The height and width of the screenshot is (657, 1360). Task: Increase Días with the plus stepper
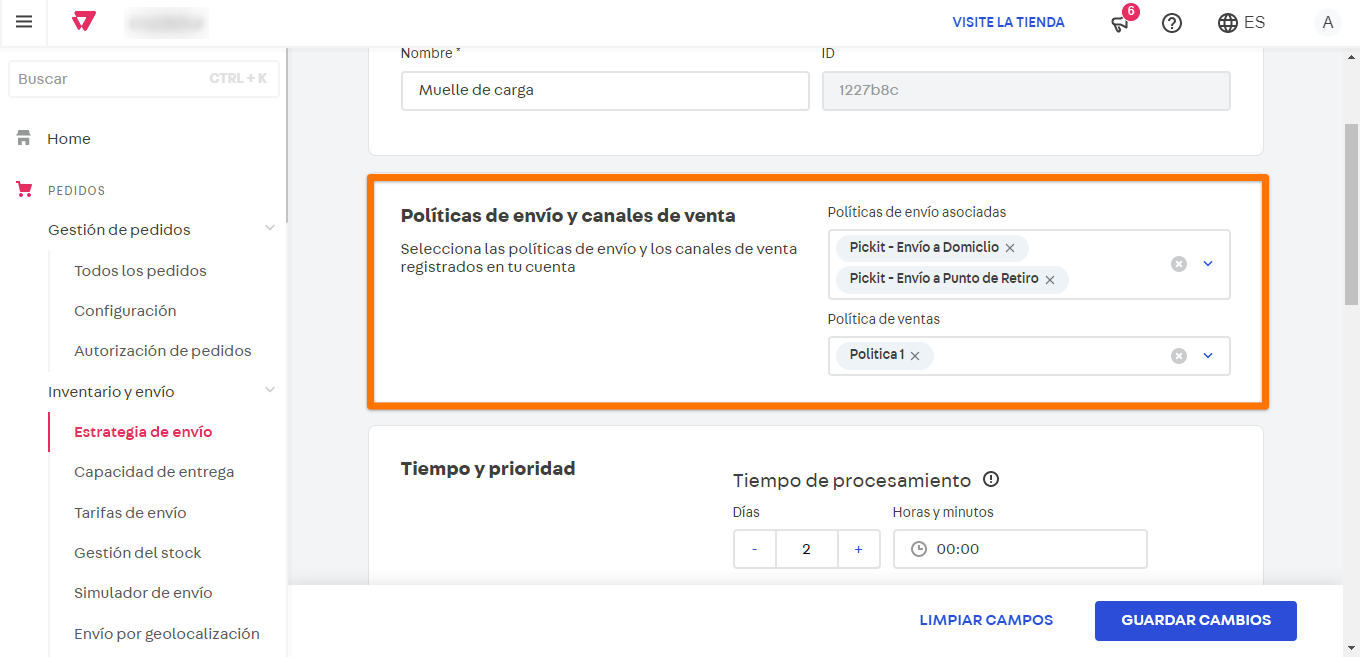pos(859,548)
